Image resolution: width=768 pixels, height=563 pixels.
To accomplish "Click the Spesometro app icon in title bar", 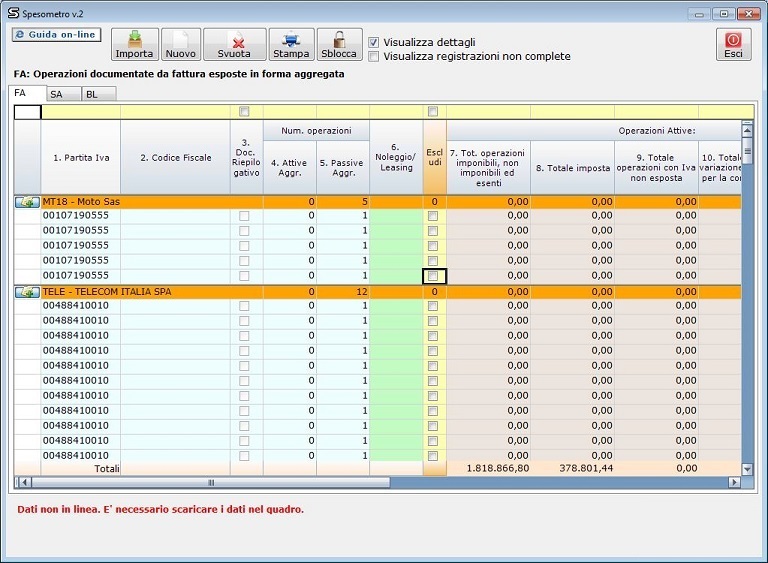I will (13, 13).
